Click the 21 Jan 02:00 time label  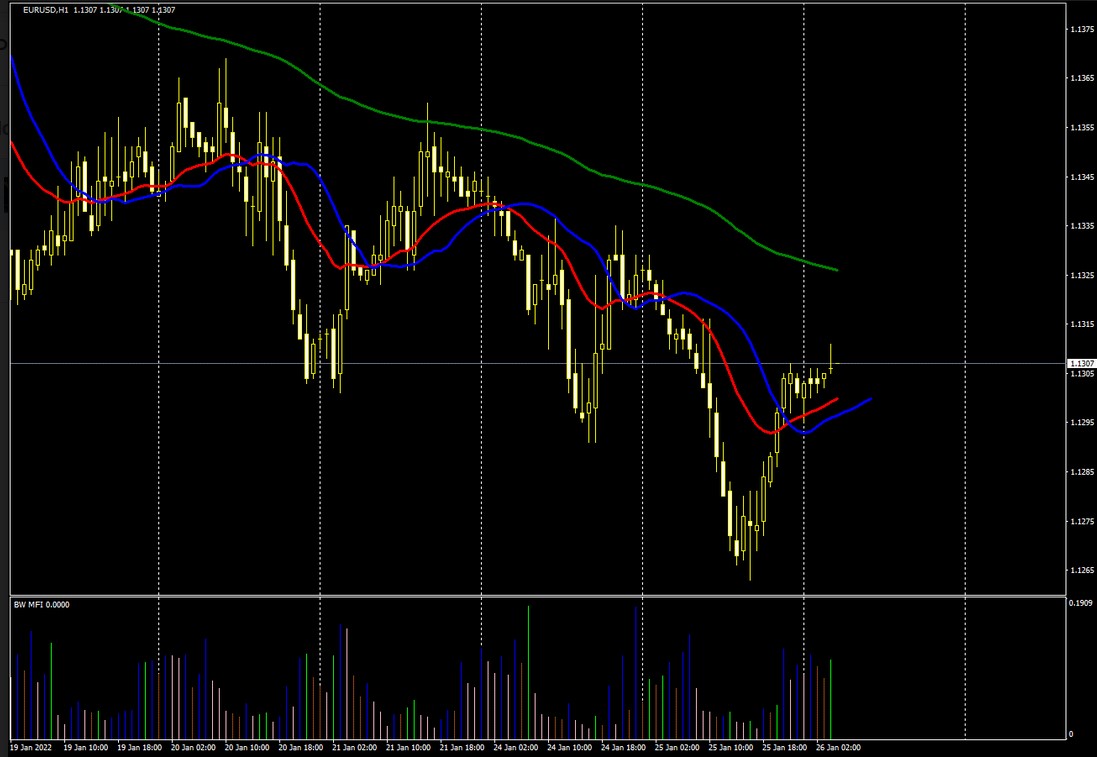[355, 747]
